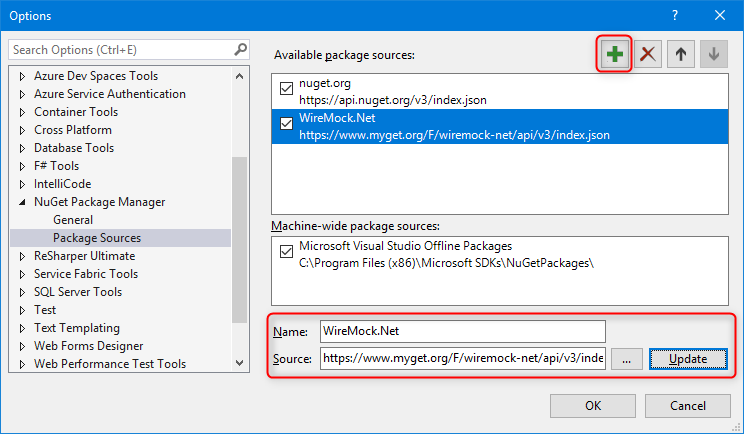
Task: Uncheck the nuget.org package source
Action: [287, 89]
